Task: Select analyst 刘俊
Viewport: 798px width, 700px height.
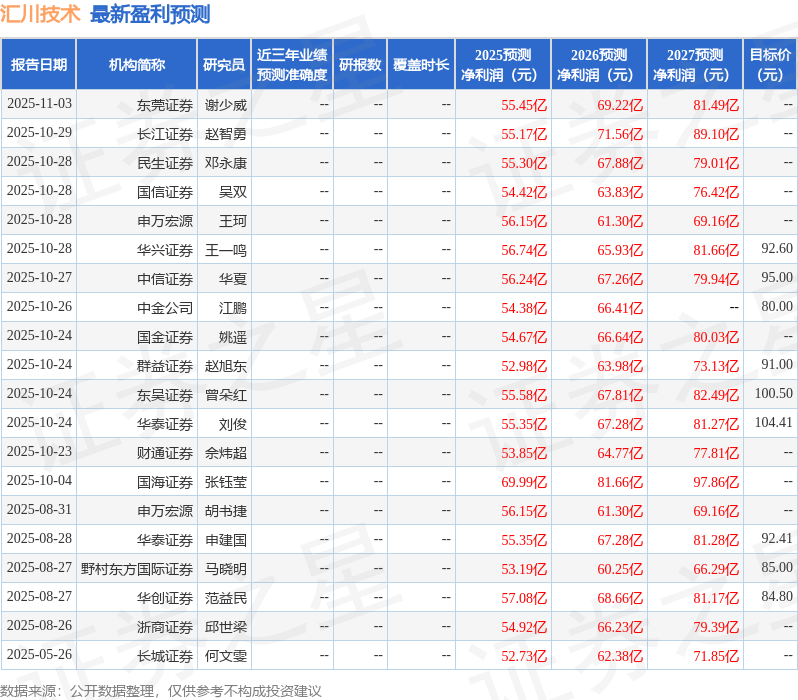Action: point(233,425)
